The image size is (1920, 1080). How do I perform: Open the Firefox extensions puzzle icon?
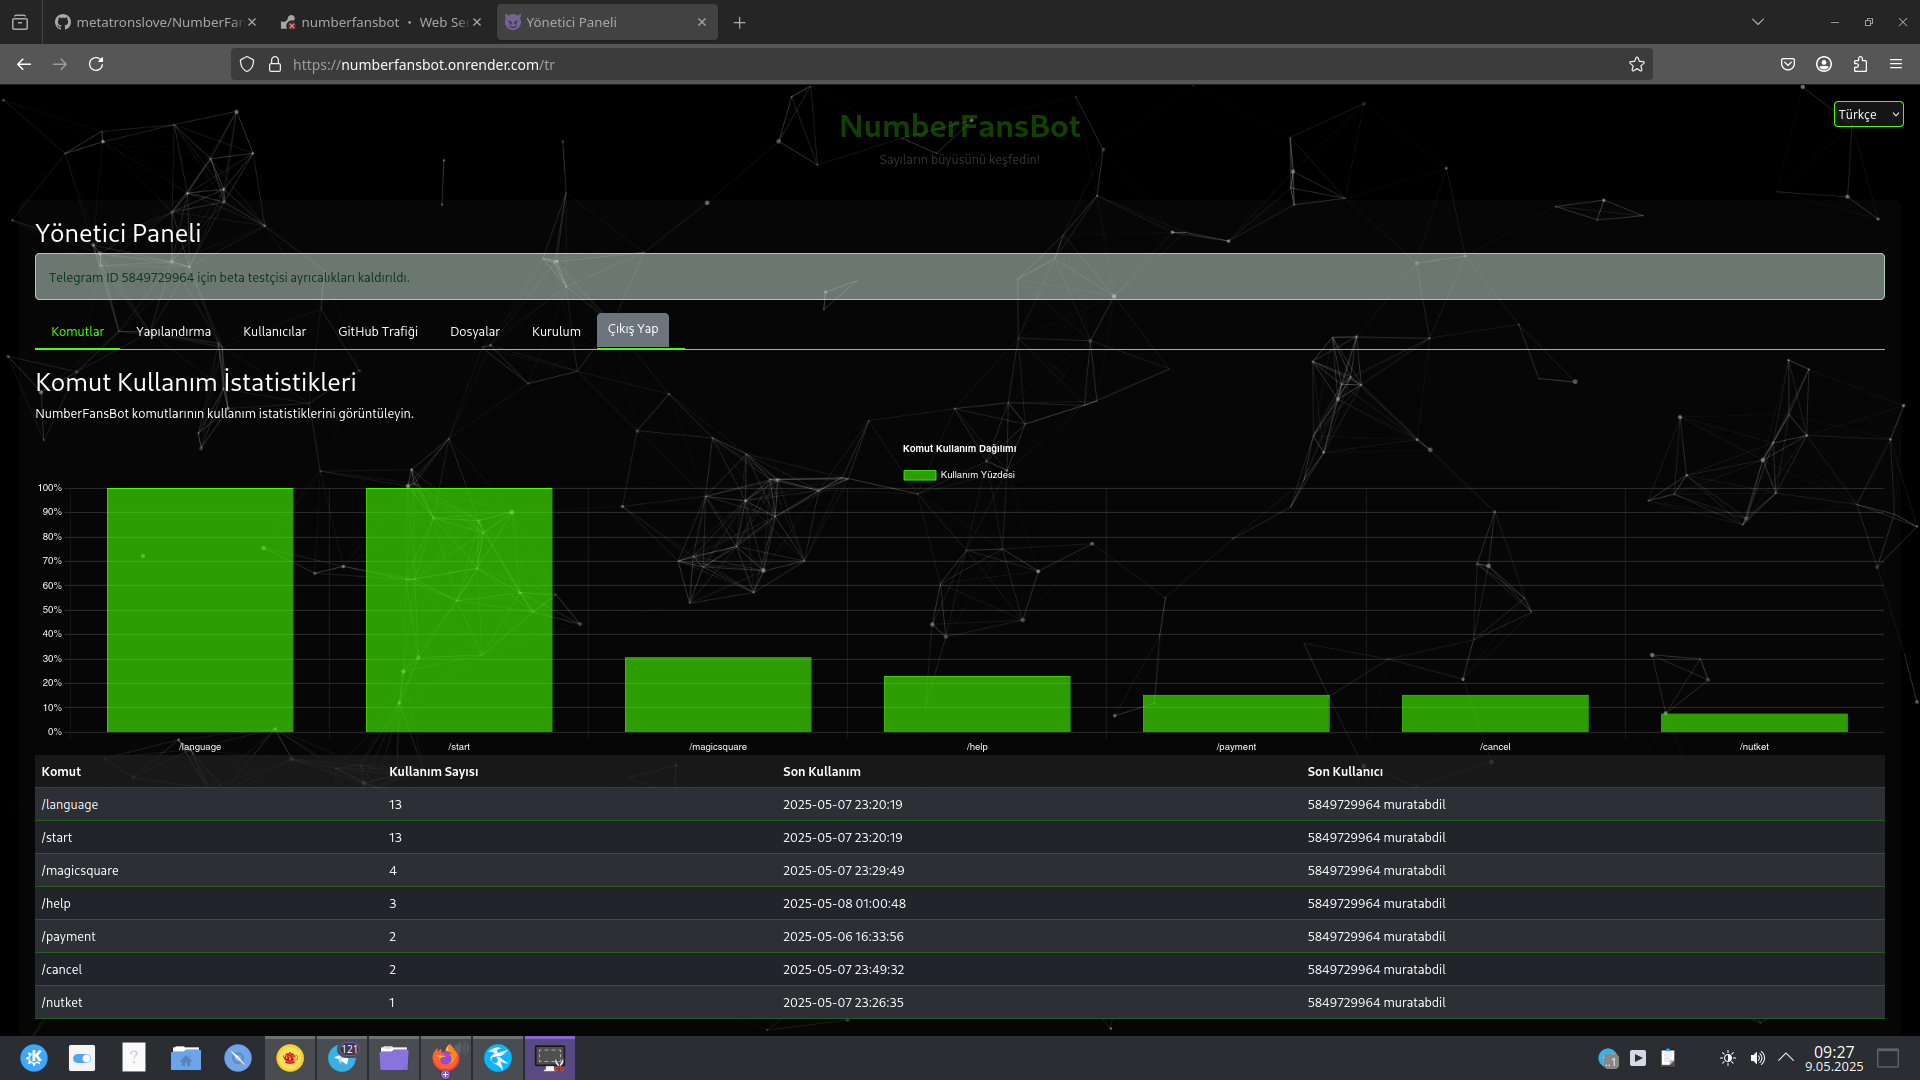click(1860, 64)
